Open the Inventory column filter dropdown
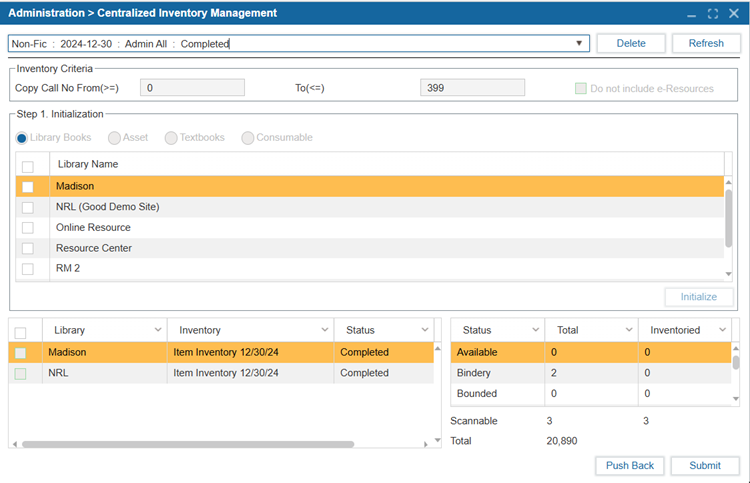 pos(325,330)
